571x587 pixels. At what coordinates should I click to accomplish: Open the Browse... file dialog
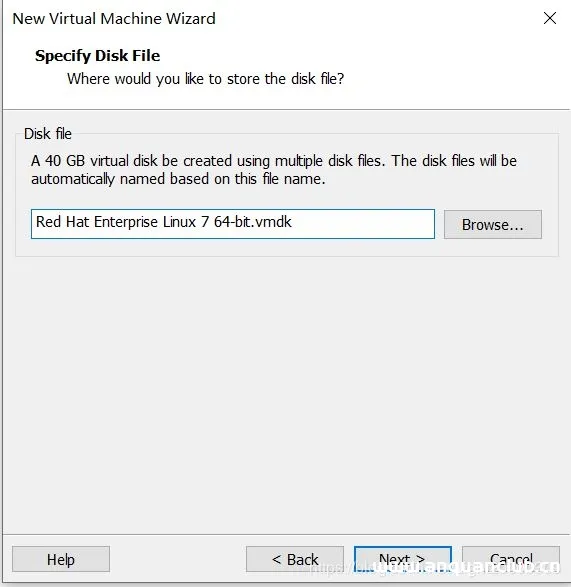(x=493, y=224)
